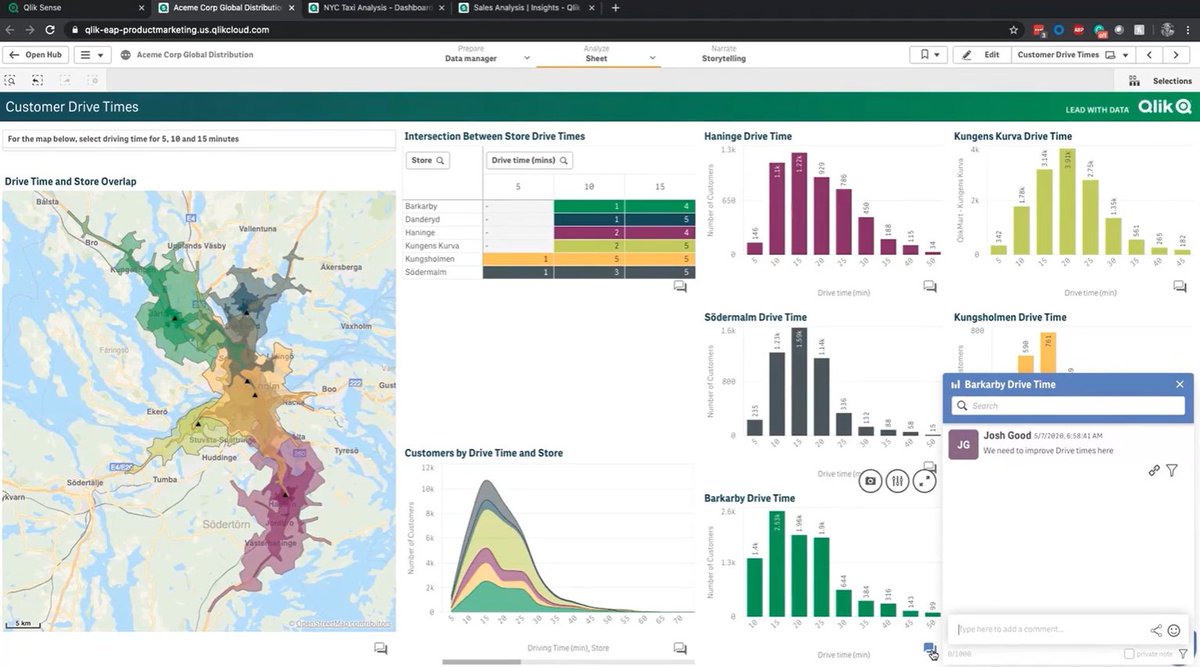
Task: Click the Aceme Corp Global Distribution app title
Action: pos(195,55)
